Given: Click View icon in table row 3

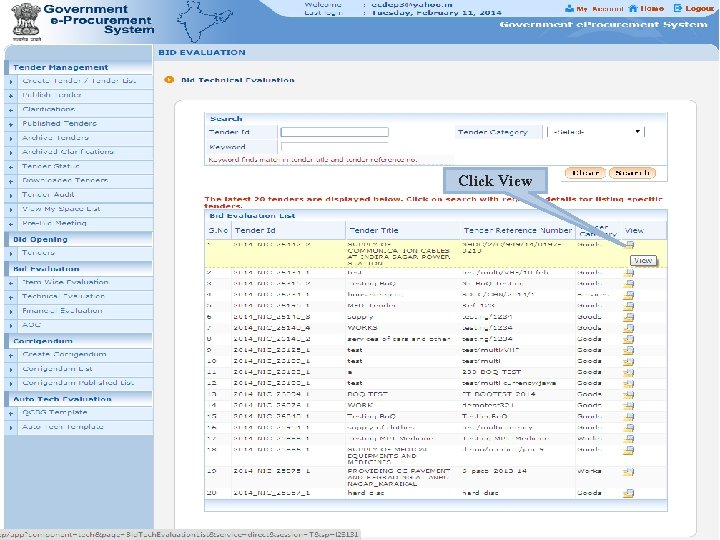Looking at the screenshot, I should (x=629, y=284).
